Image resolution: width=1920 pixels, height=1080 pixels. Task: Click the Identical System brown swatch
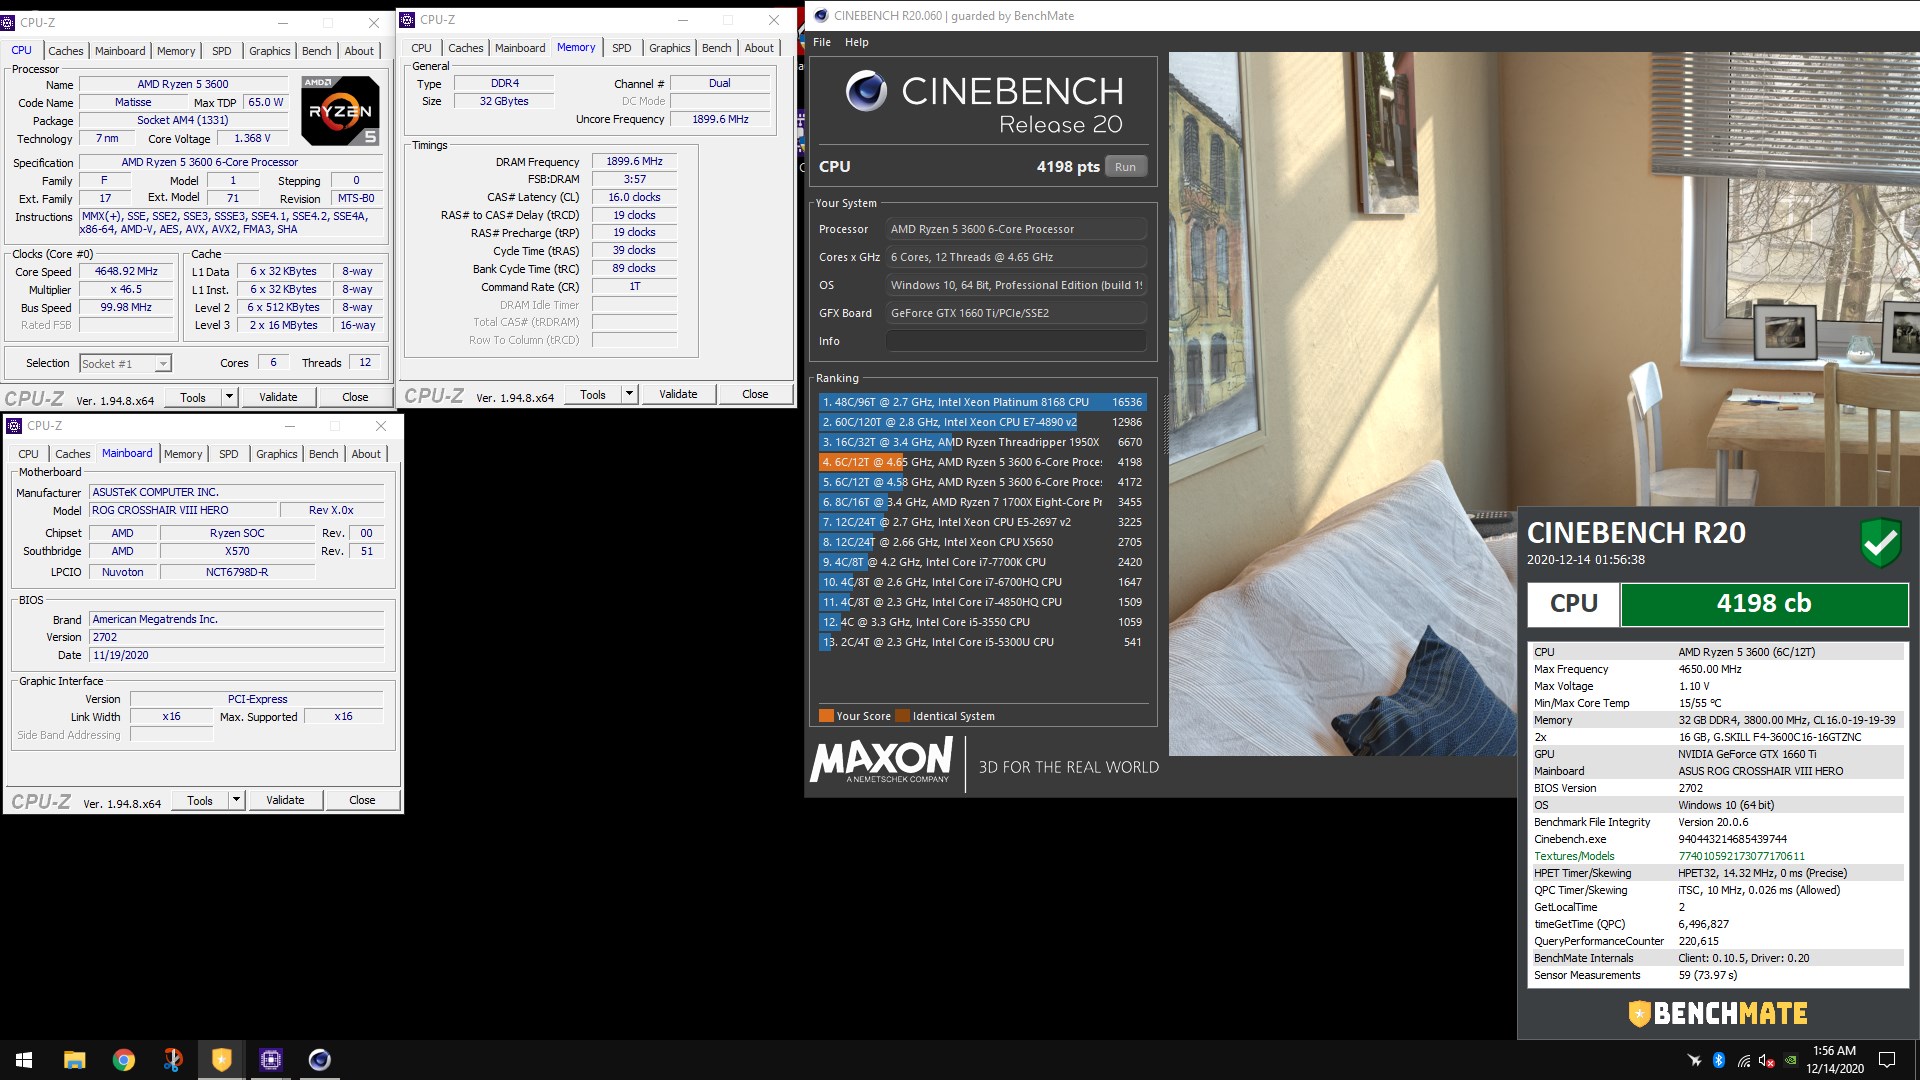903,716
